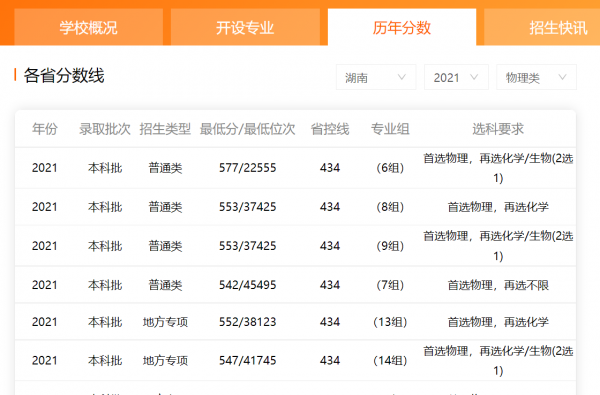
Task: Click the 选科要求 column header
Action: tap(498, 129)
